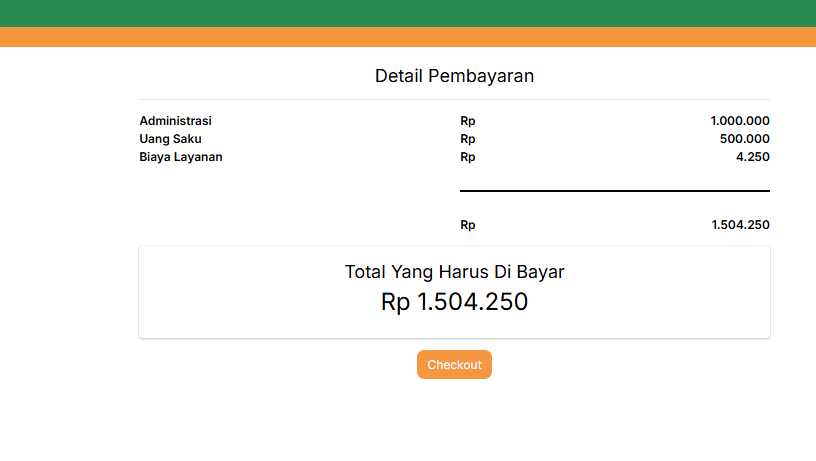This screenshot has height=461, width=816.
Task: Click the Detail Pembayaran heading
Action: [454, 76]
